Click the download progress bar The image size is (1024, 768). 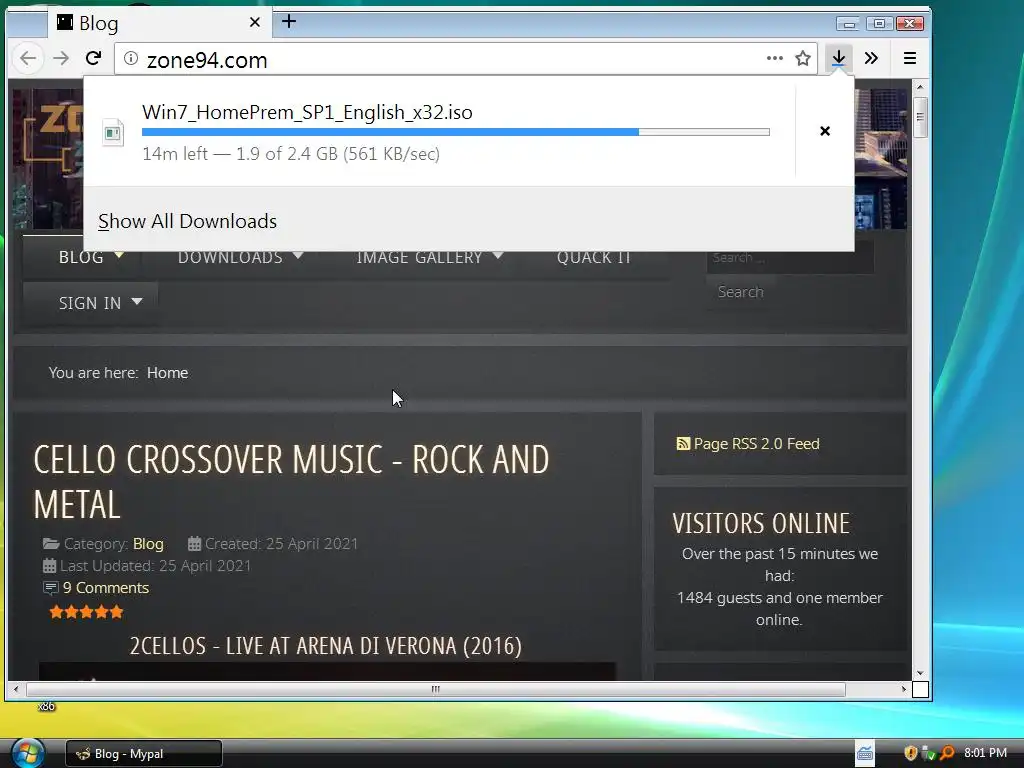tap(456, 132)
